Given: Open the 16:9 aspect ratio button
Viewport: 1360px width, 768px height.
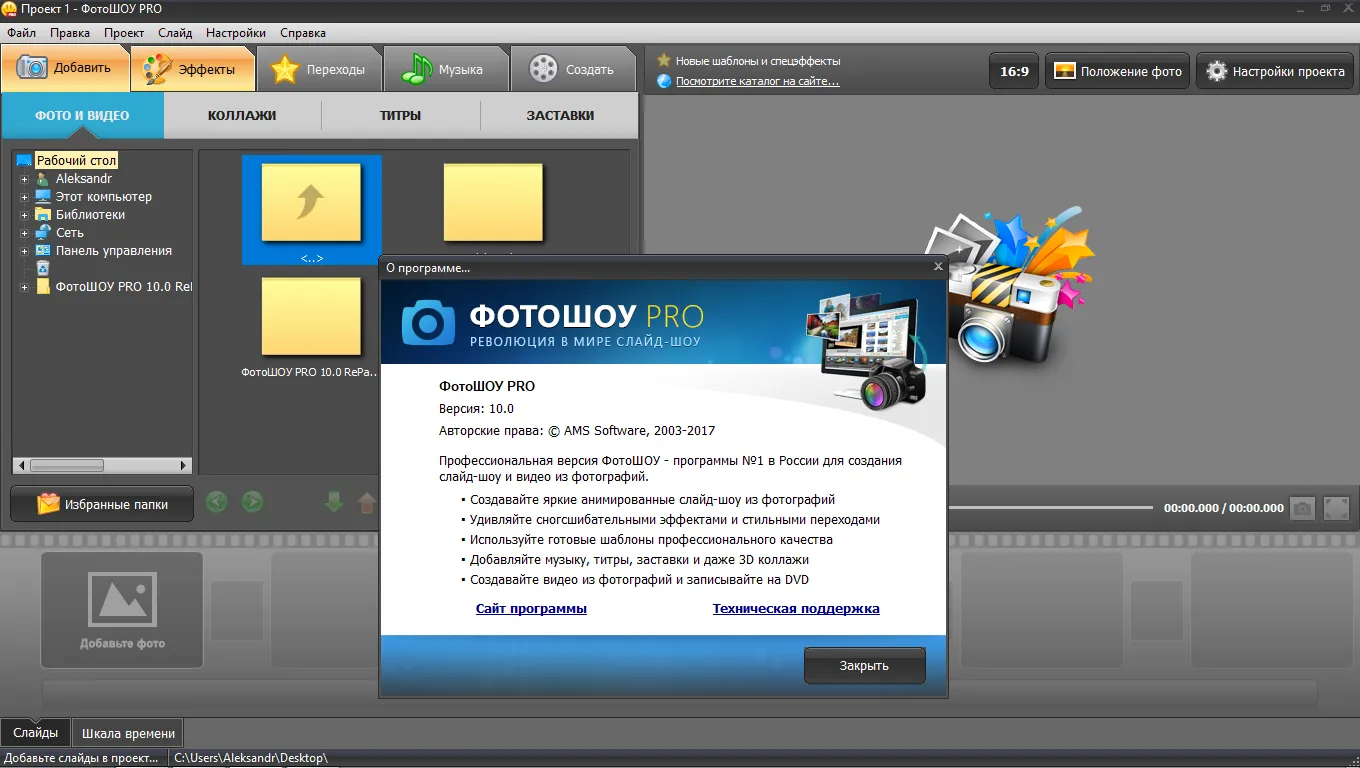Looking at the screenshot, I should click(1014, 71).
